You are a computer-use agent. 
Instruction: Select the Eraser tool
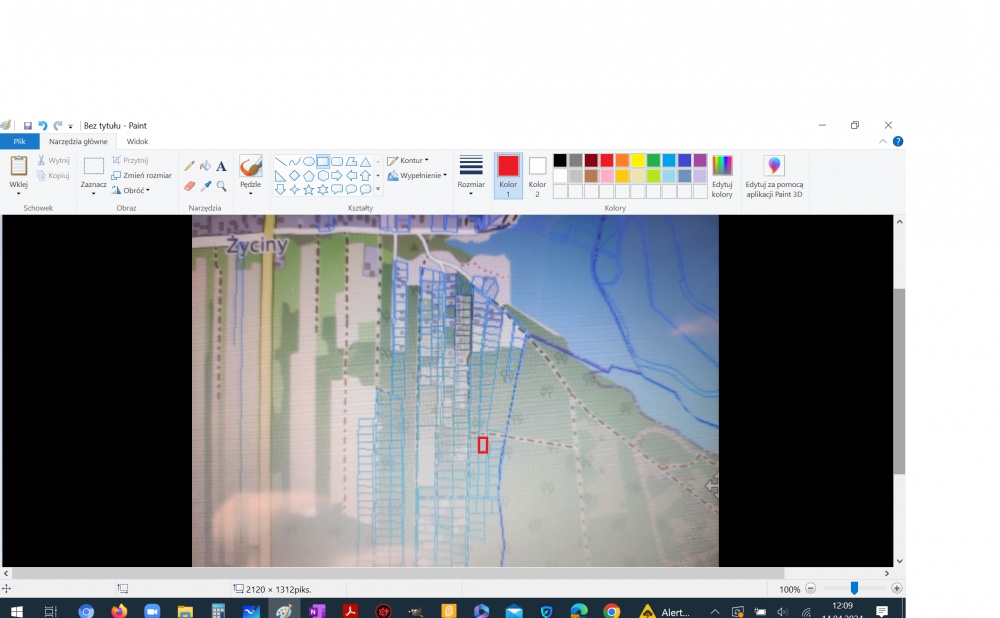coord(189,186)
